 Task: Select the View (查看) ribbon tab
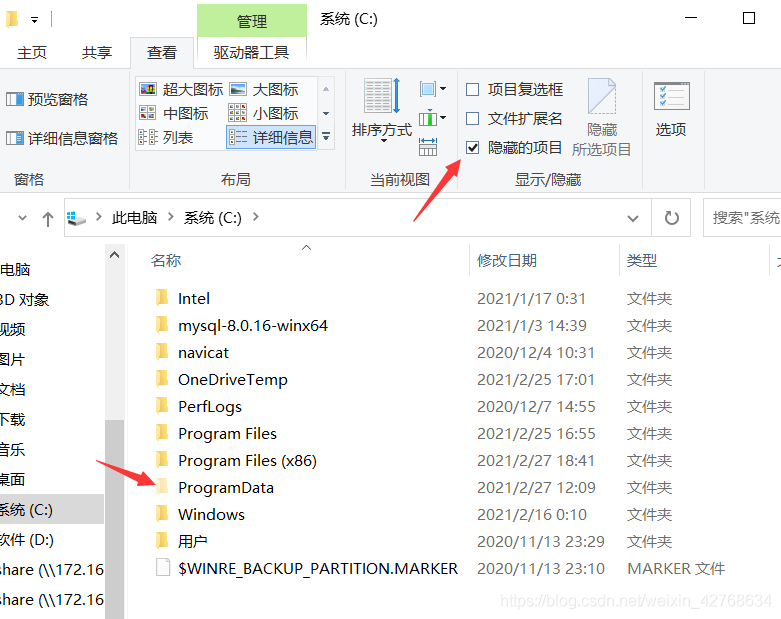162,52
